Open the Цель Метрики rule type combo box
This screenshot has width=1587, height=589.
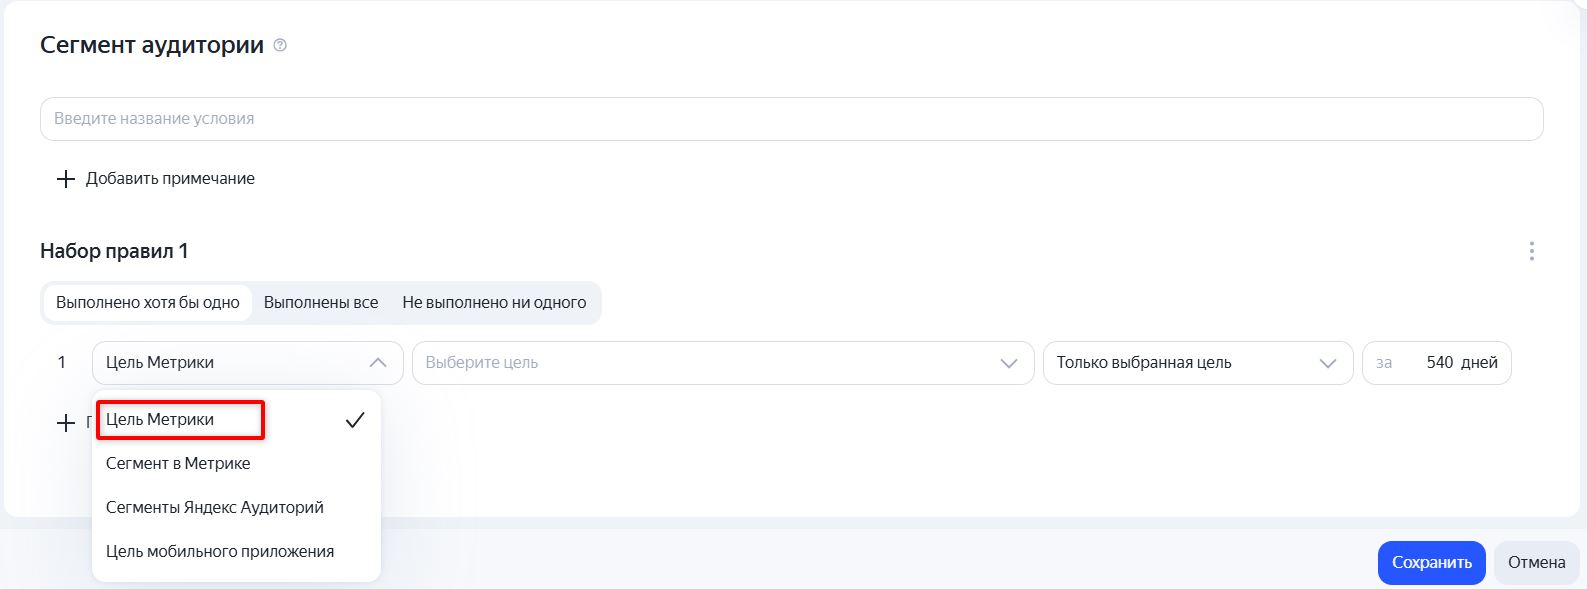[x=248, y=363]
